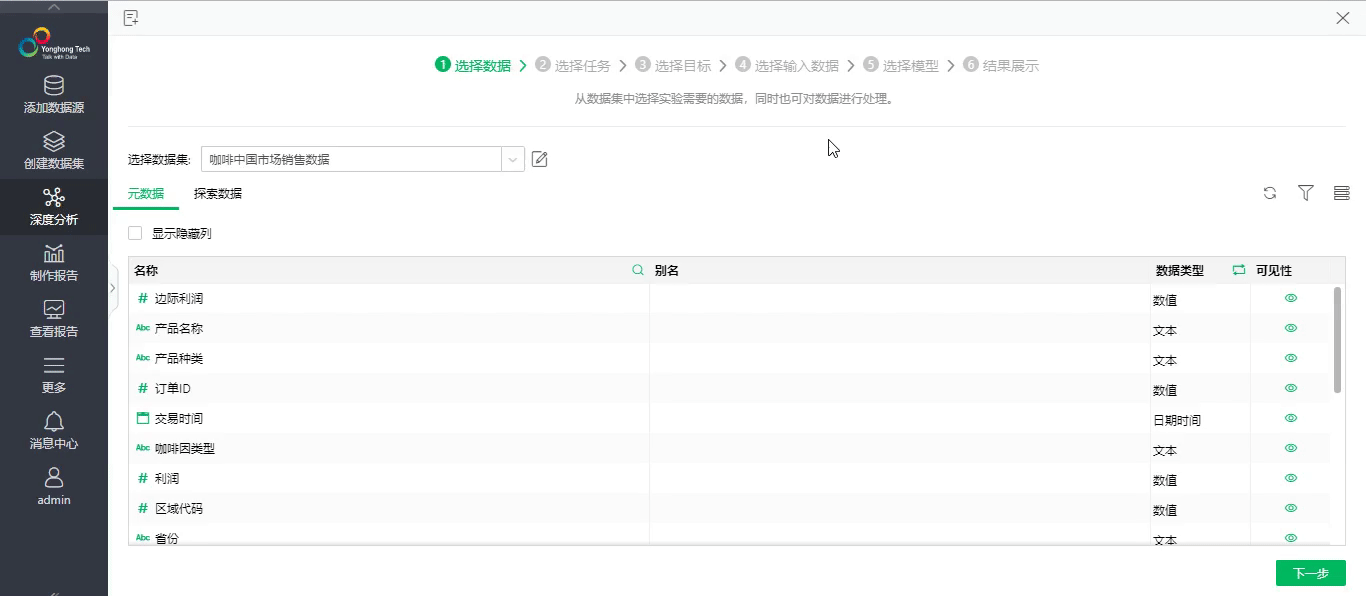
Task: Close the experiment wizard with X
Action: tap(1343, 18)
